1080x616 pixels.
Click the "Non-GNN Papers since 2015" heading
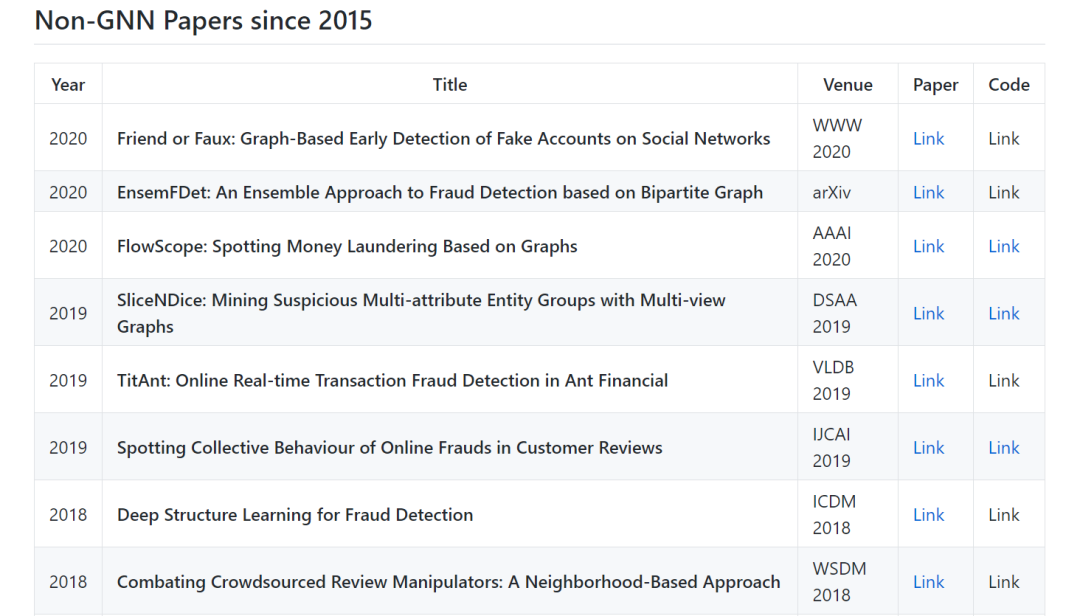pyautogui.click(x=203, y=21)
